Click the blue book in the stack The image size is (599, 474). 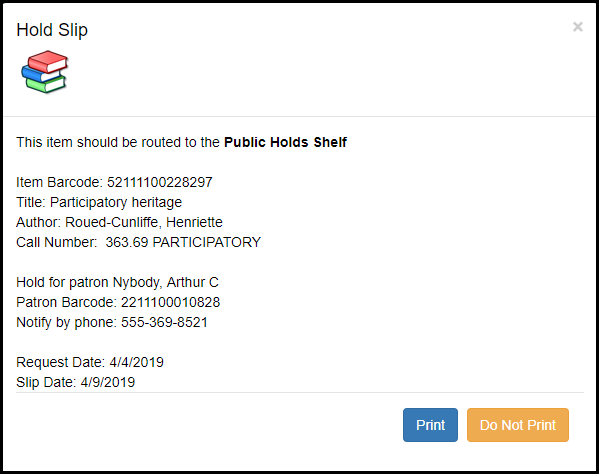38,74
